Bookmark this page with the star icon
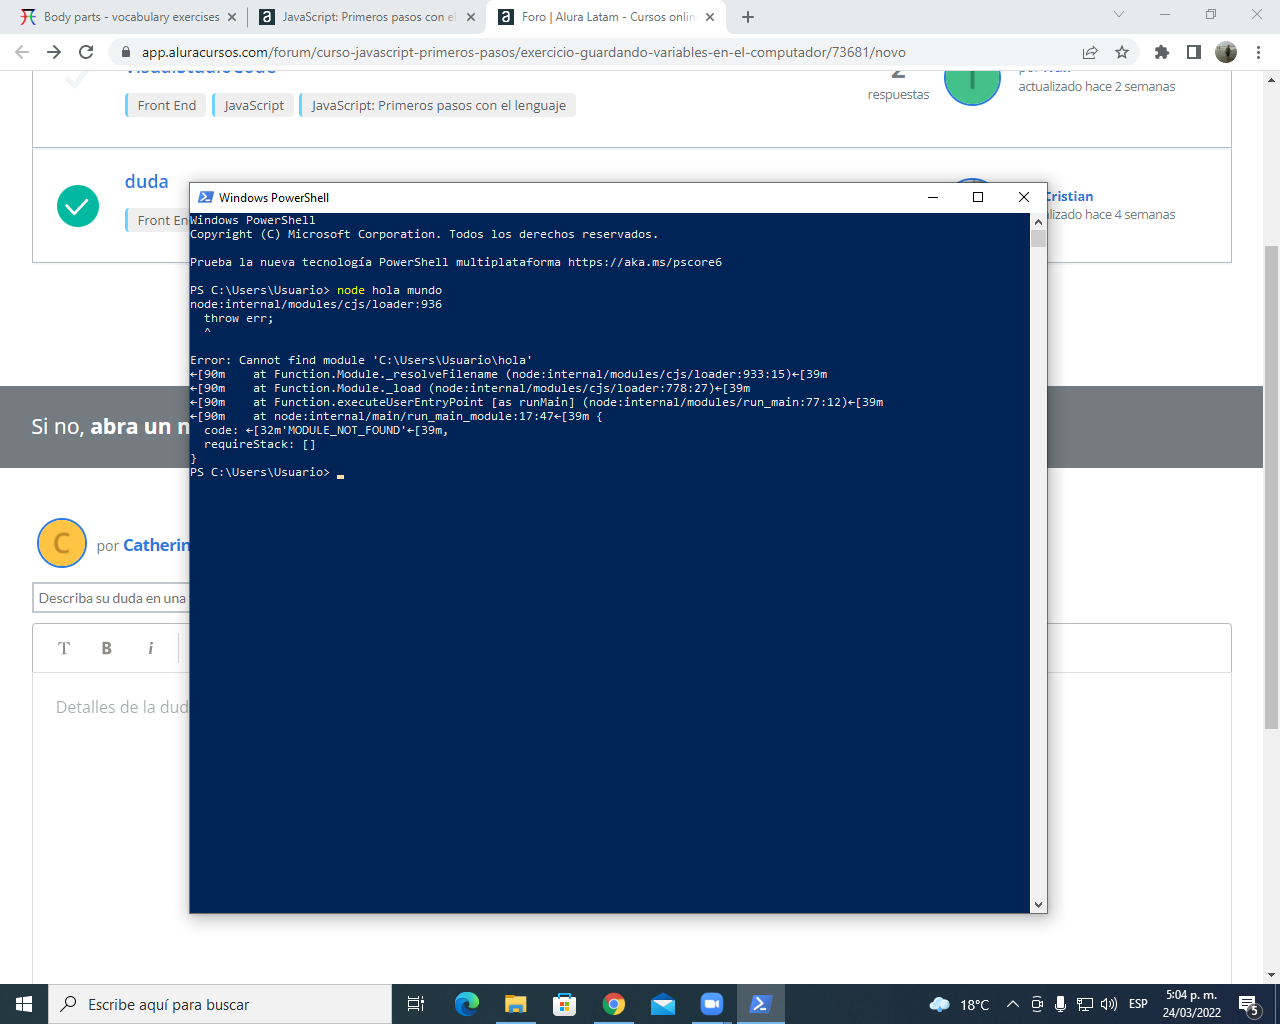 pos(1122,52)
